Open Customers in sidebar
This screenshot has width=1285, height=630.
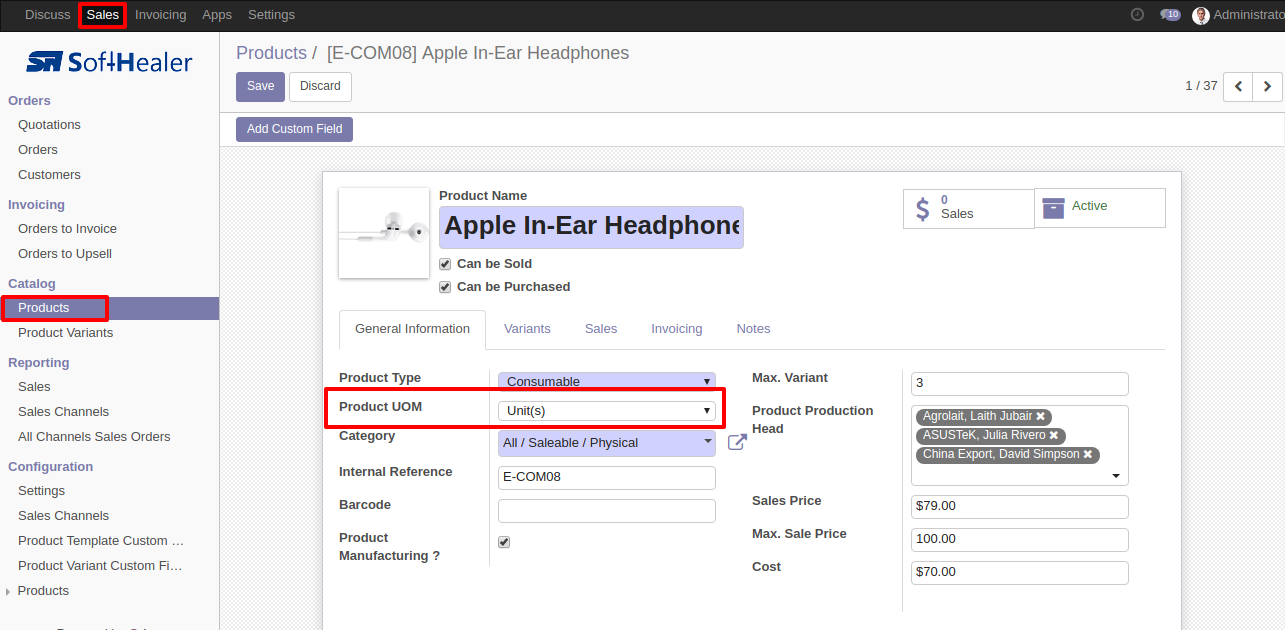(x=49, y=175)
